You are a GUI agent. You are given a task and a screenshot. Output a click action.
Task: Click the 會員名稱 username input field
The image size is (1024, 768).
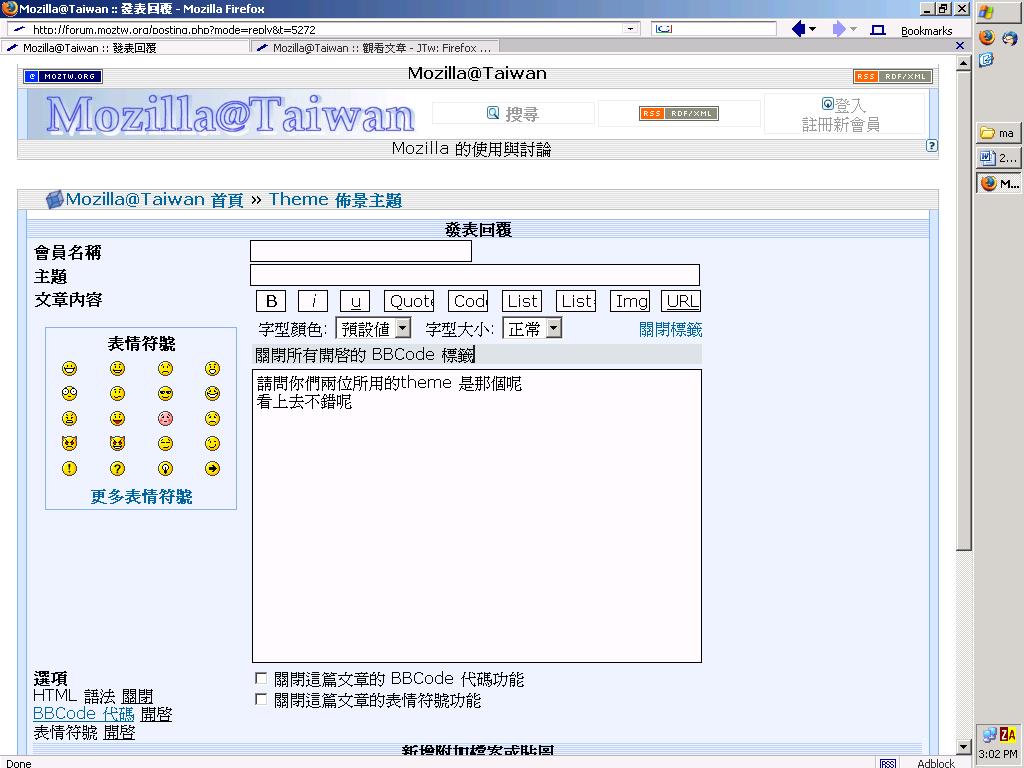click(x=360, y=251)
